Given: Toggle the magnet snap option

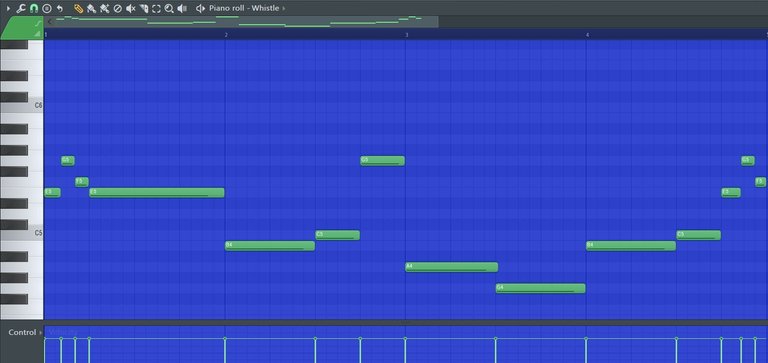Looking at the screenshot, I should pos(33,8).
